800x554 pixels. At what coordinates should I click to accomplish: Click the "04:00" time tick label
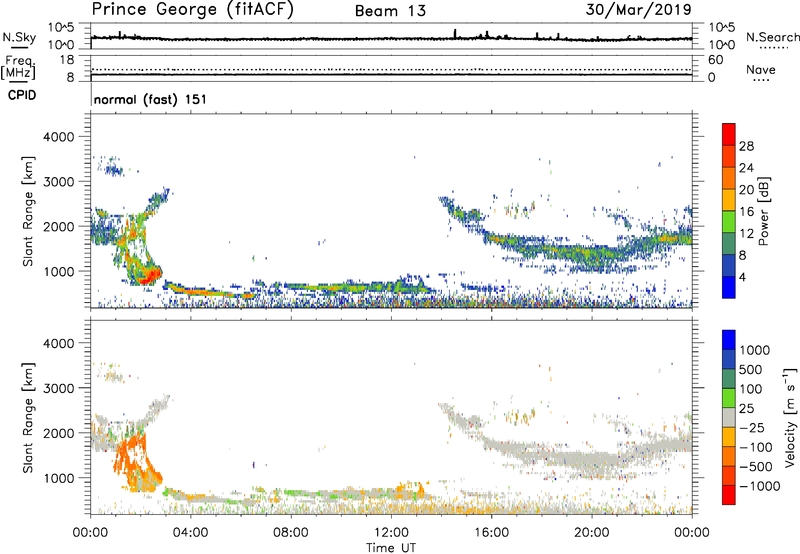click(x=190, y=533)
